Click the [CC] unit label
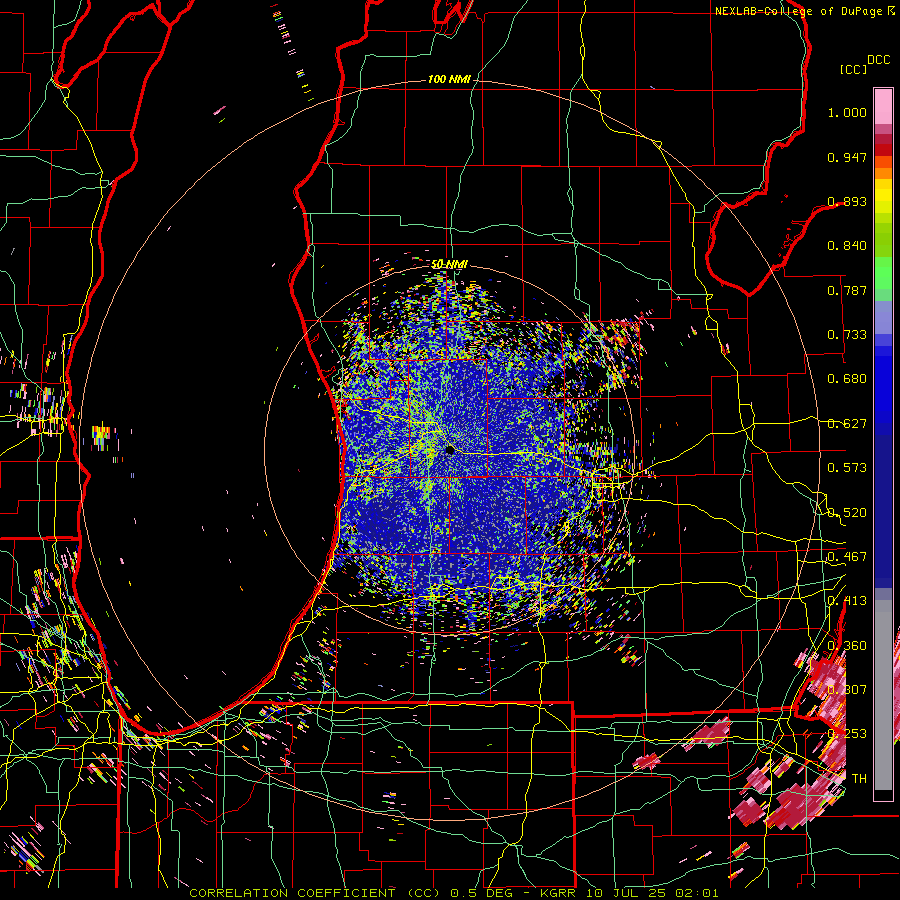The width and height of the screenshot is (900, 900). (854, 69)
